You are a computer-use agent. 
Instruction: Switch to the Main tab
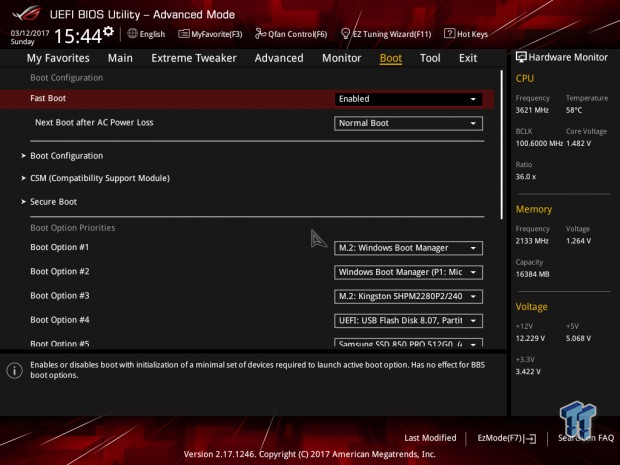click(x=120, y=58)
